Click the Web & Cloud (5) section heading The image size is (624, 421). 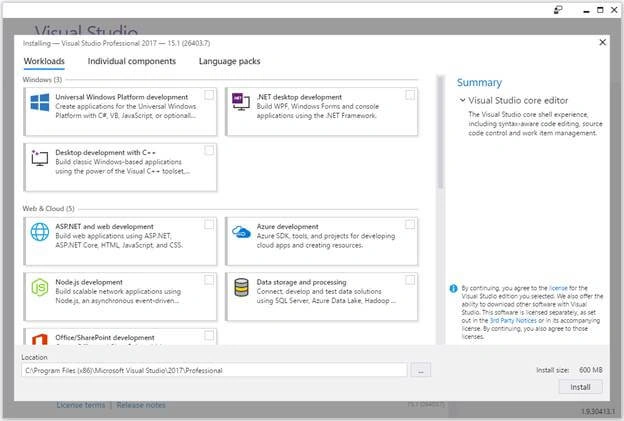[49, 209]
